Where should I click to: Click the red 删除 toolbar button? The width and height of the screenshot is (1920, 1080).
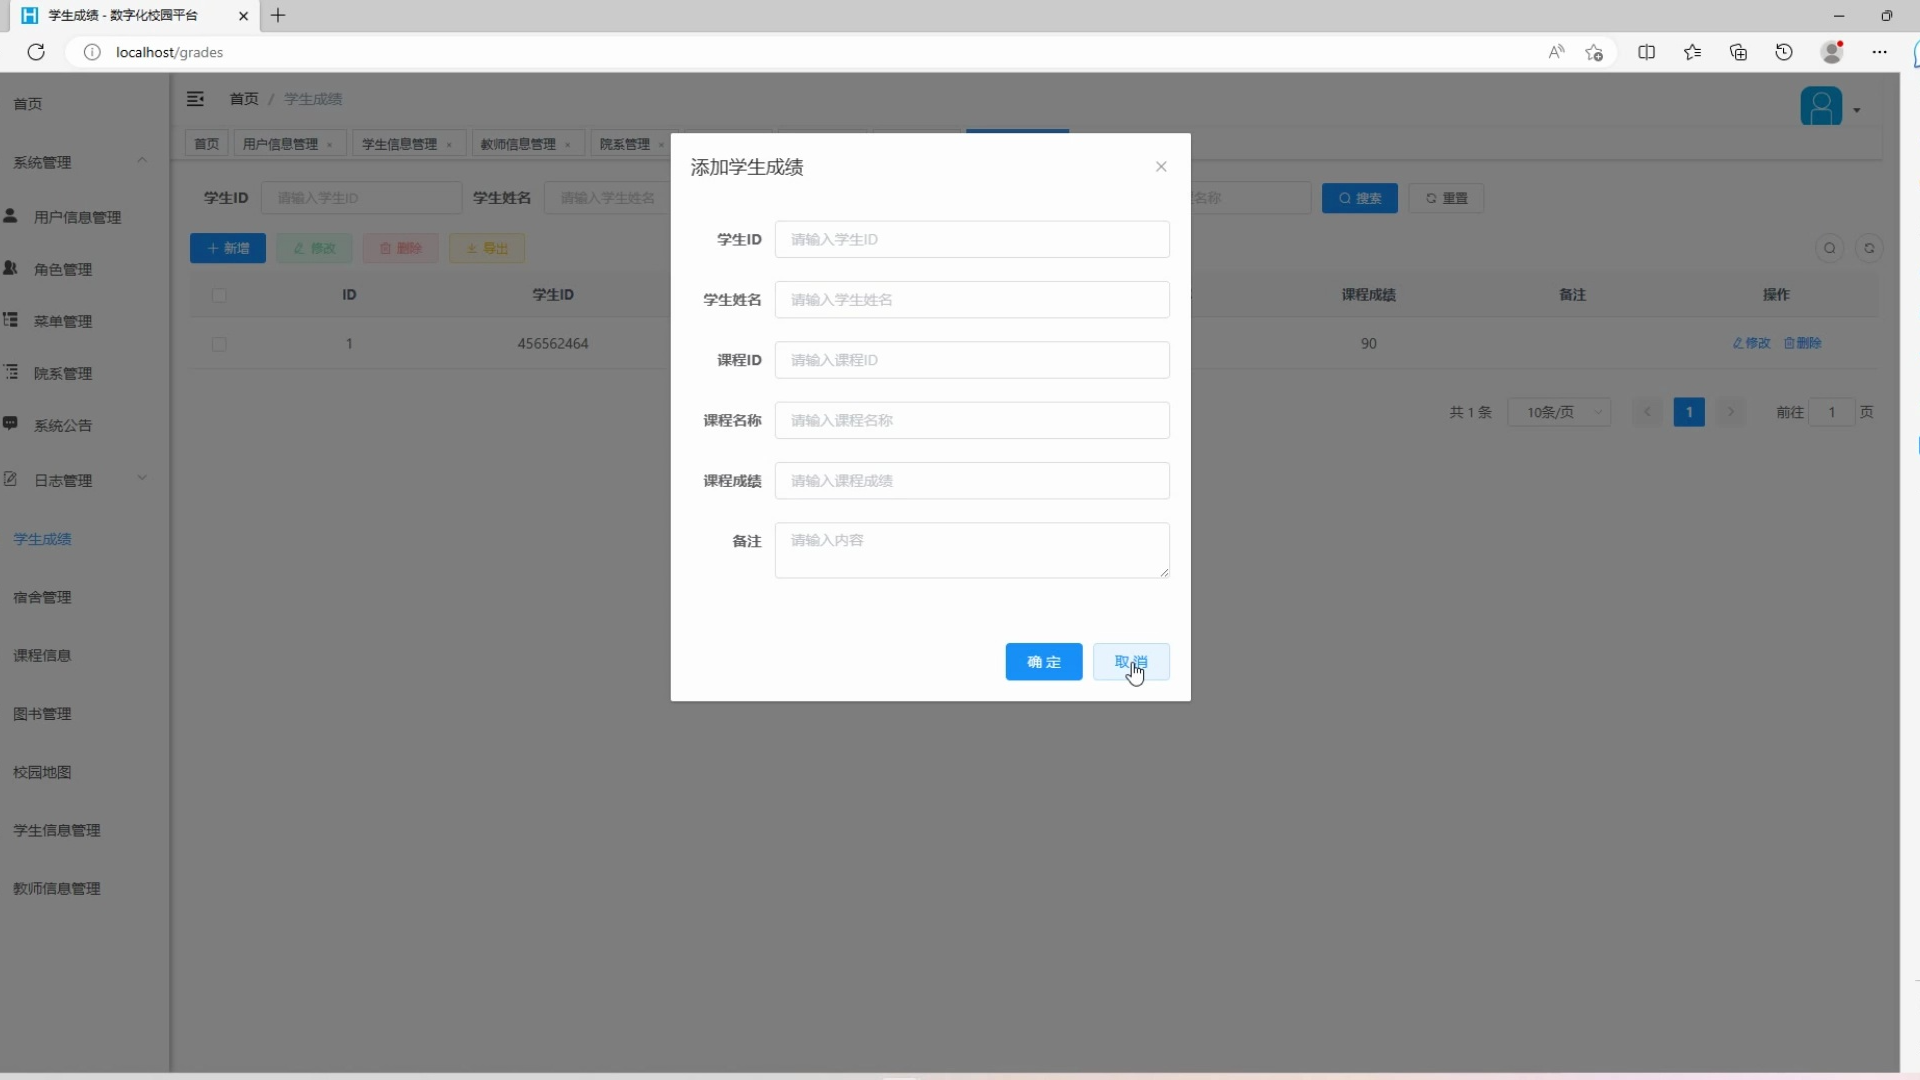pos(401,248)
